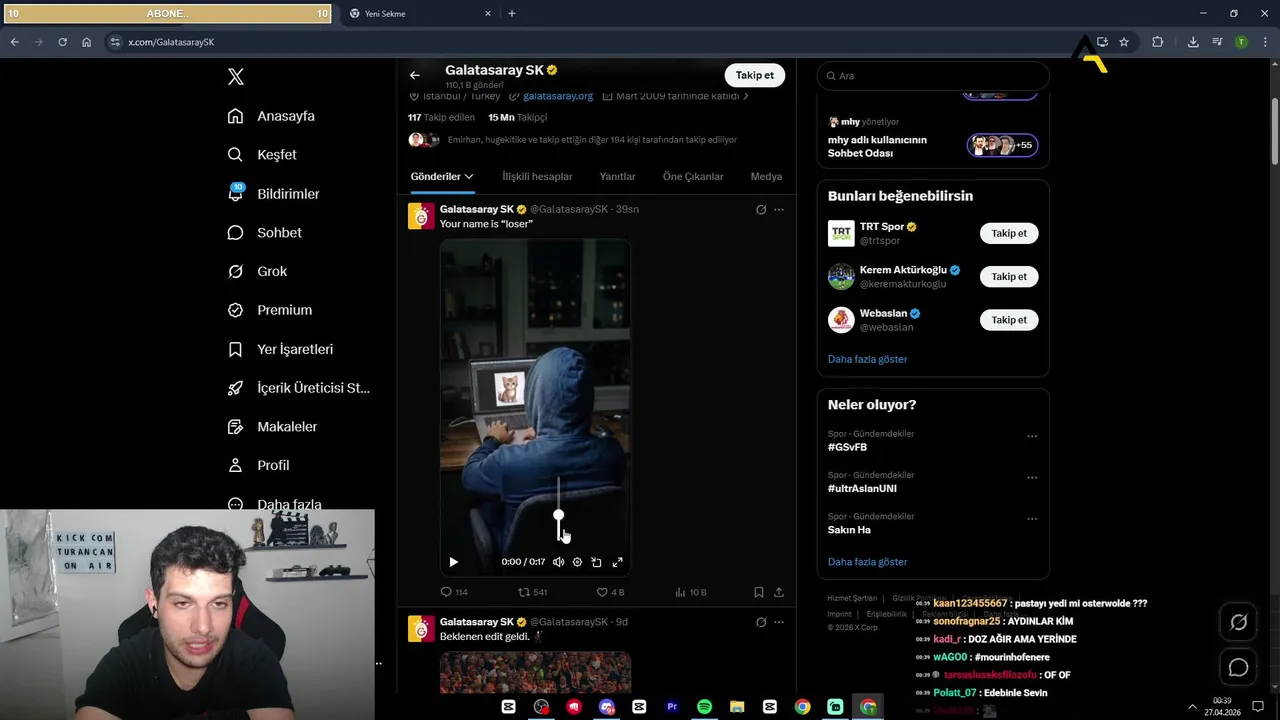
Task: Open File Explorer from the taskbar
Action: (x=737, y=707)
